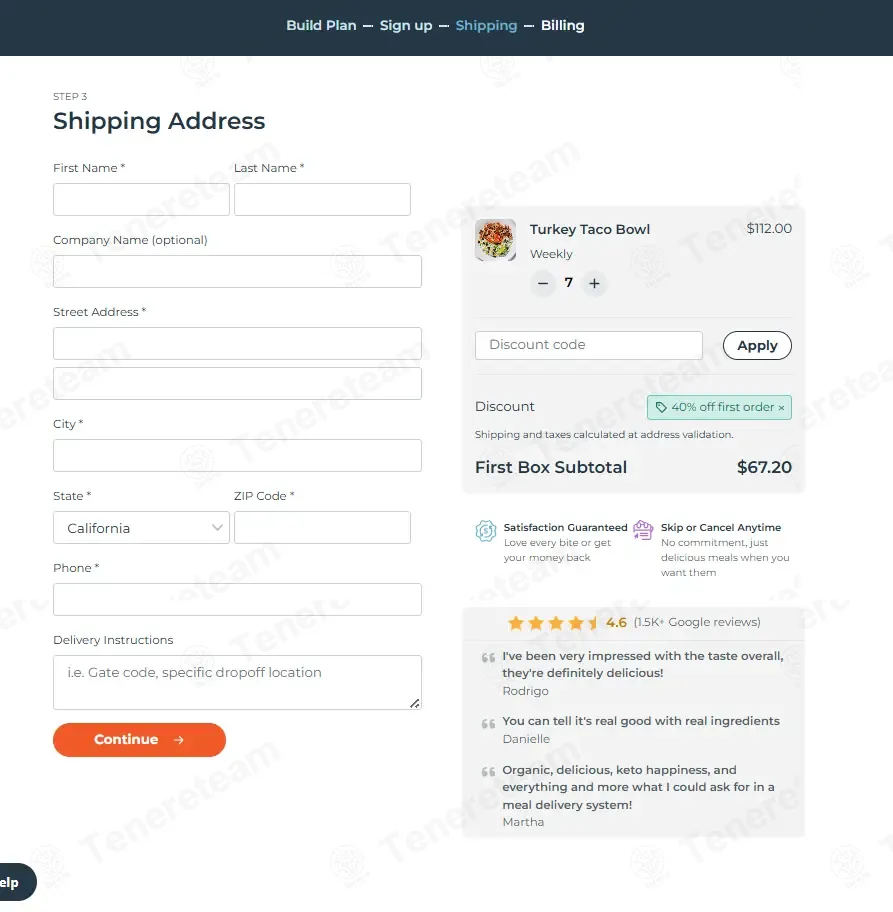Click the Satisfaction Guaranteed badge icon
This screenshot has height=912, width=893.
tap(486, 530)
